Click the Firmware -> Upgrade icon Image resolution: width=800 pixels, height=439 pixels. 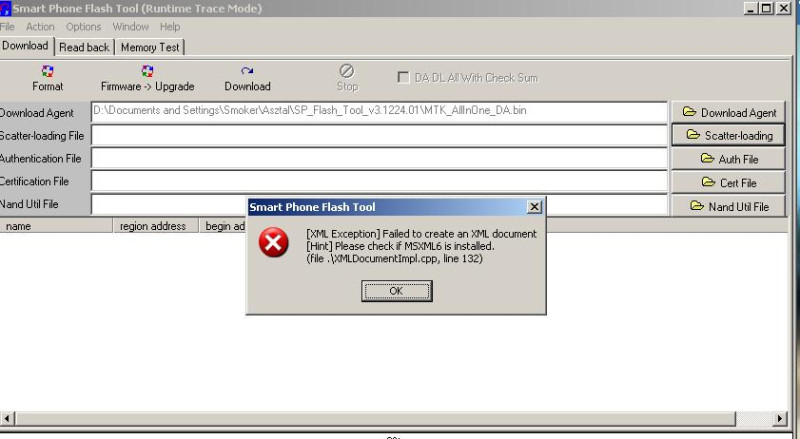coord(147,71)
